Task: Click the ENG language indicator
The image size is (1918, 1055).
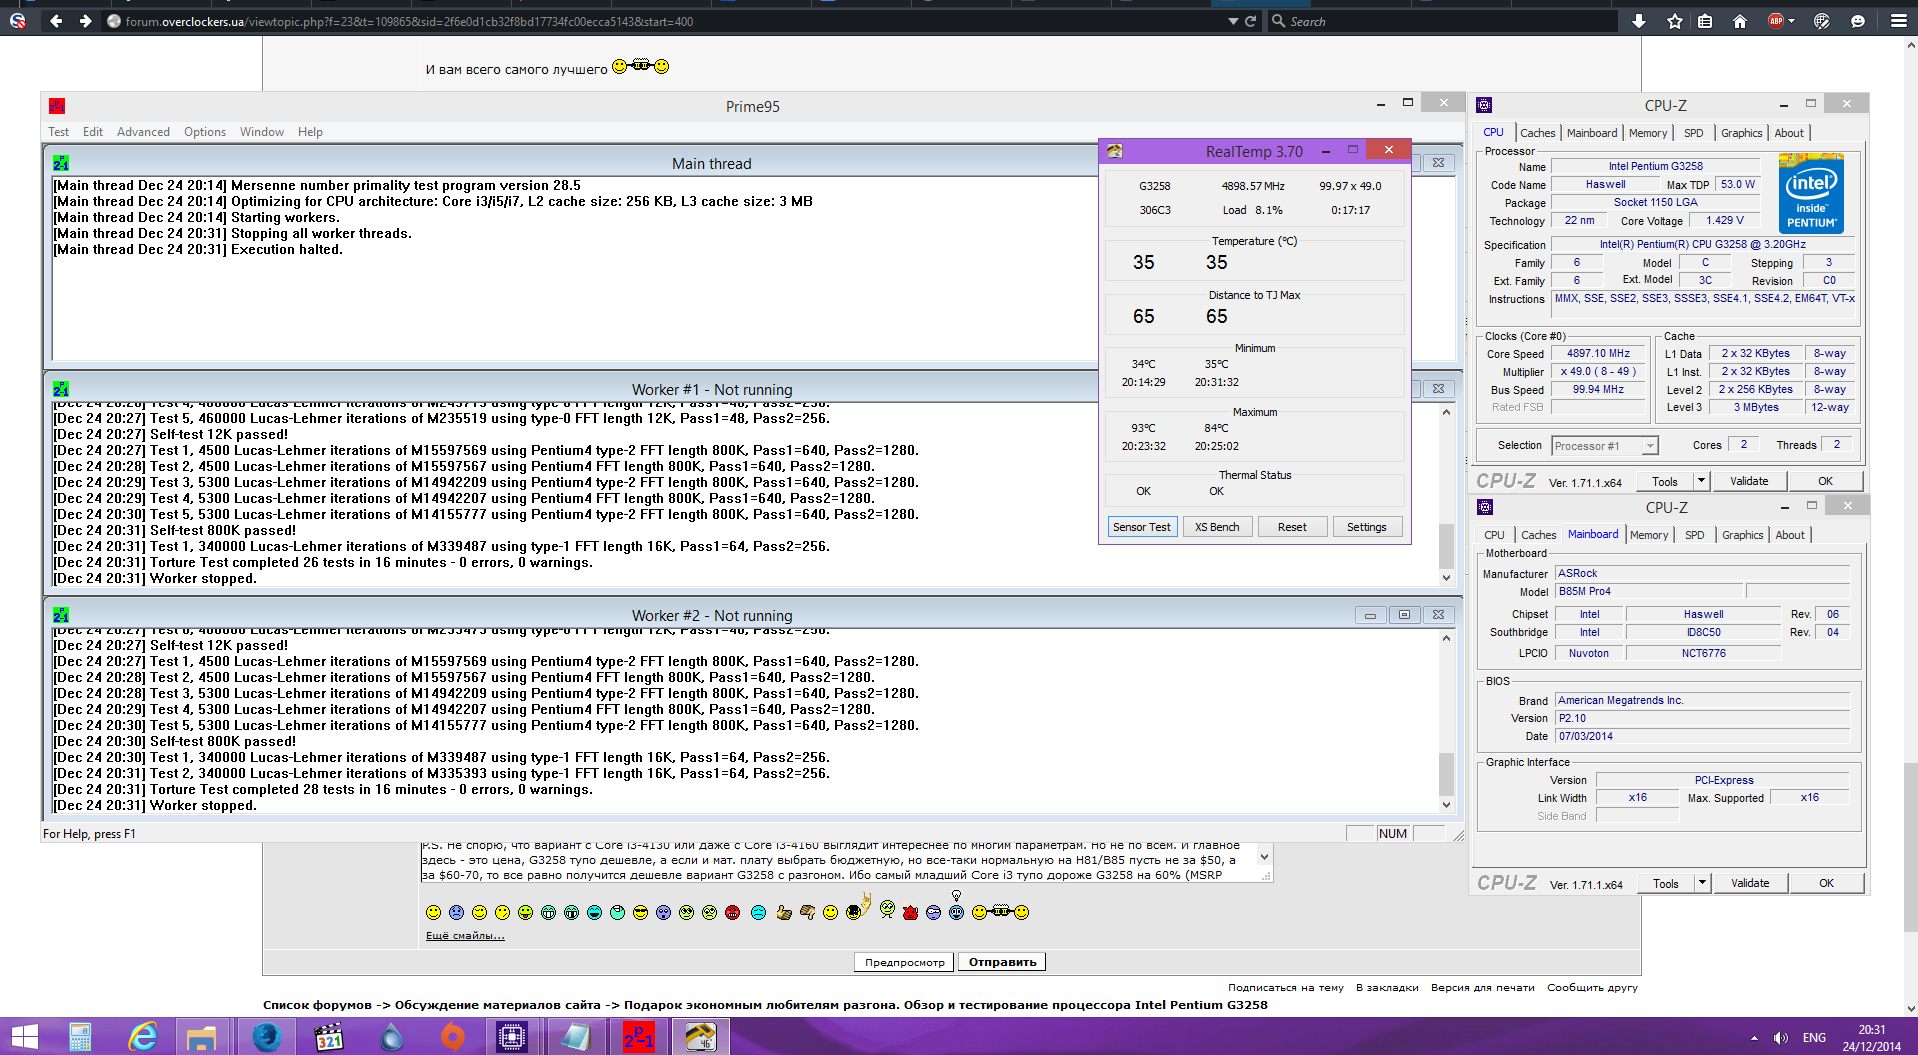Action: (1814, 1038)
